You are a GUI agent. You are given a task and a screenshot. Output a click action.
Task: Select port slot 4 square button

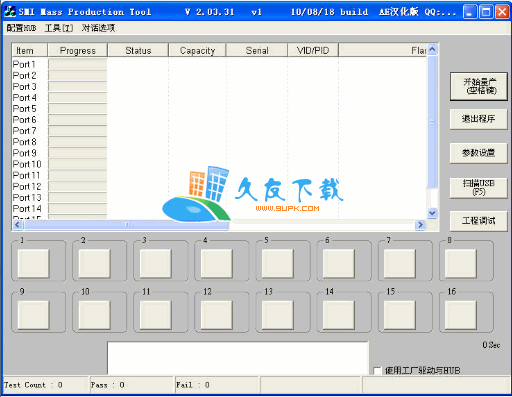[x=217, y=264]
